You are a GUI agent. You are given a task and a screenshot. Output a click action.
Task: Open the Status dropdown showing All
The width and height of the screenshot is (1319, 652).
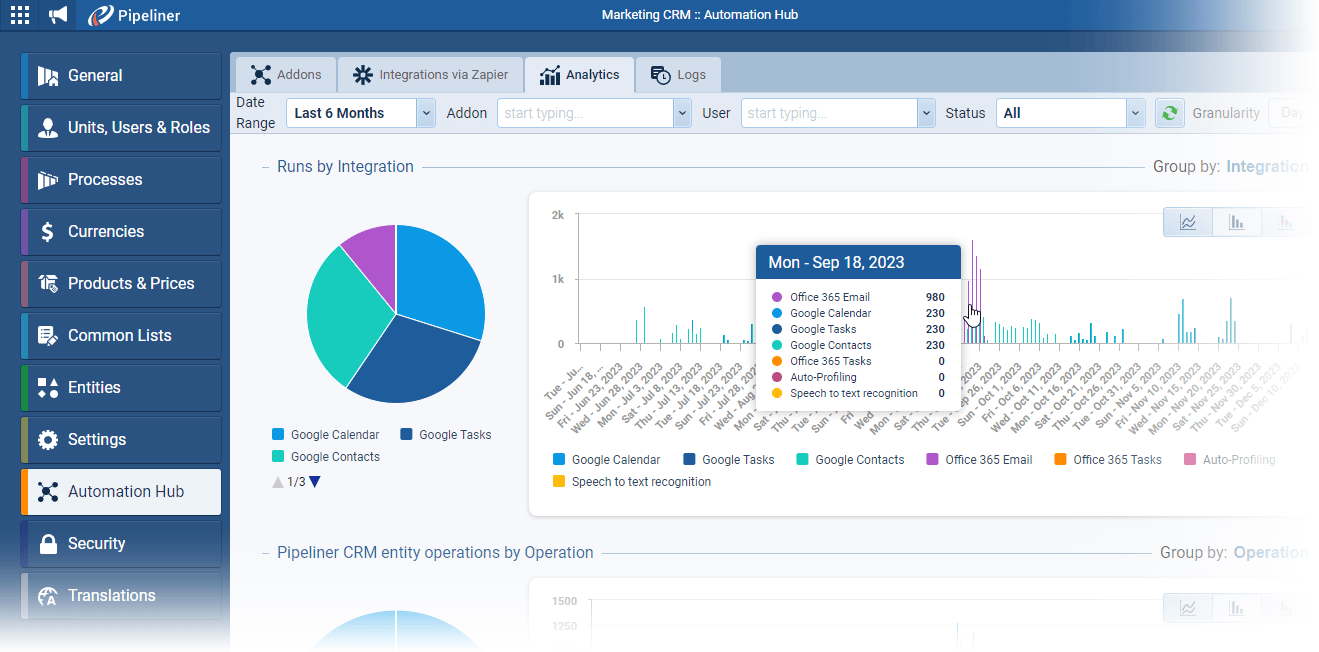(1135, 113)
